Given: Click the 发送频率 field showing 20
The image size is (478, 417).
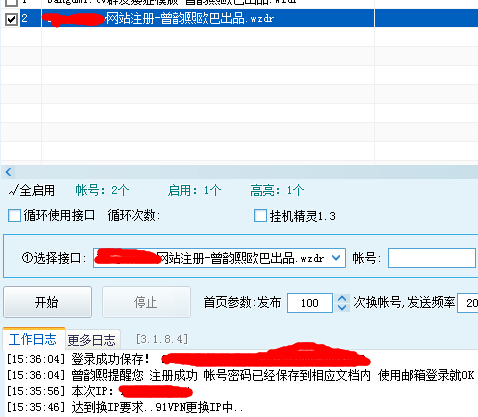Looking at the screenshot, I should [x=468, y=303].
